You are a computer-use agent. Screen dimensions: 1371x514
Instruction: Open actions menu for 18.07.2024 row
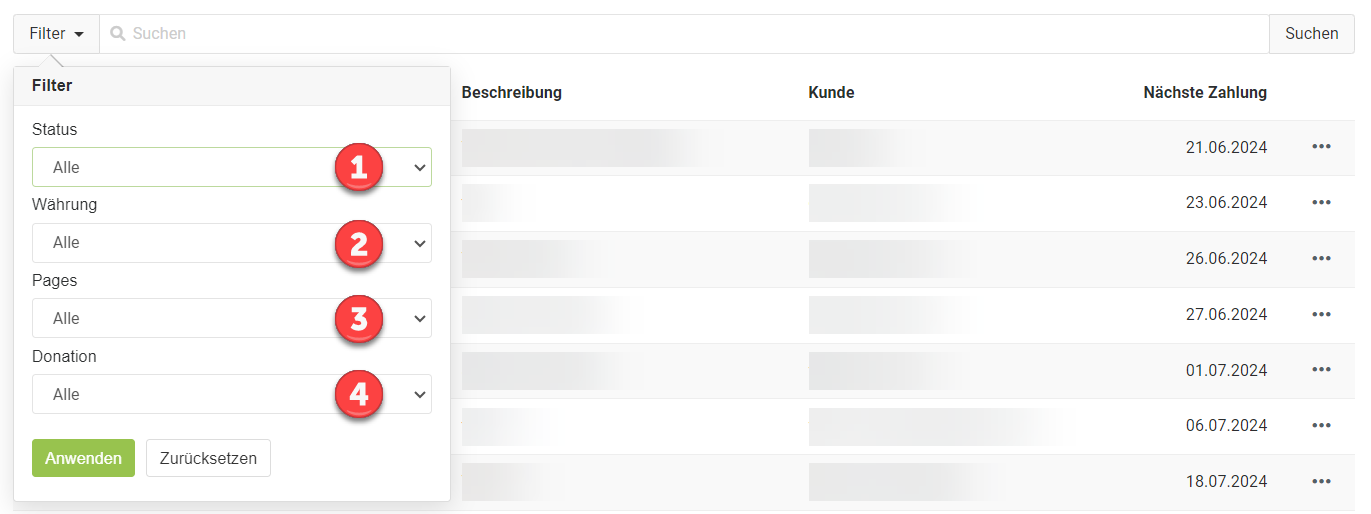click(x=1321, y=482)
